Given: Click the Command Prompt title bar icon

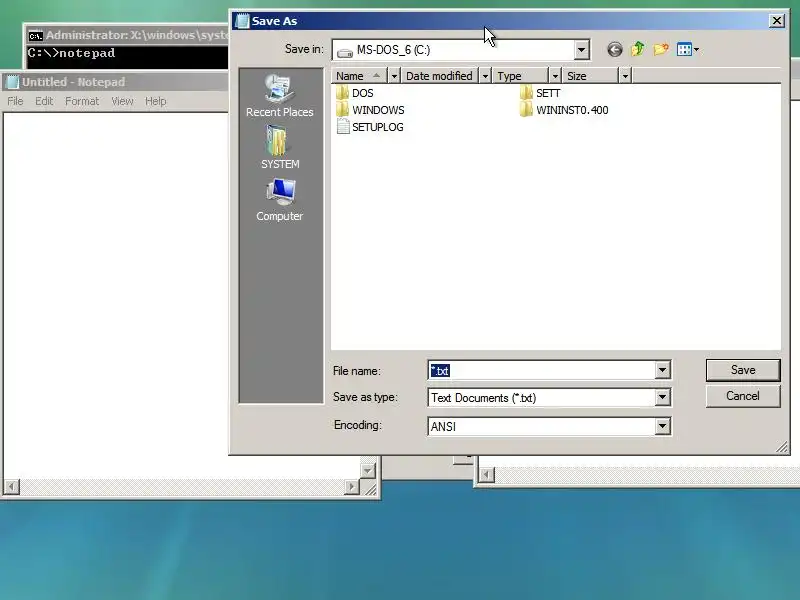Looking at the screenshot, I should tap(35, 36).
